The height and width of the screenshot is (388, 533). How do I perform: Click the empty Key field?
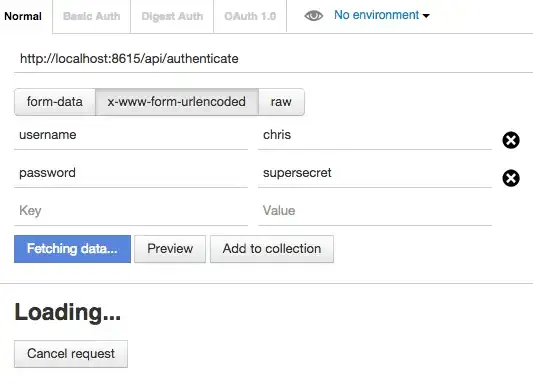coord(131,211)
